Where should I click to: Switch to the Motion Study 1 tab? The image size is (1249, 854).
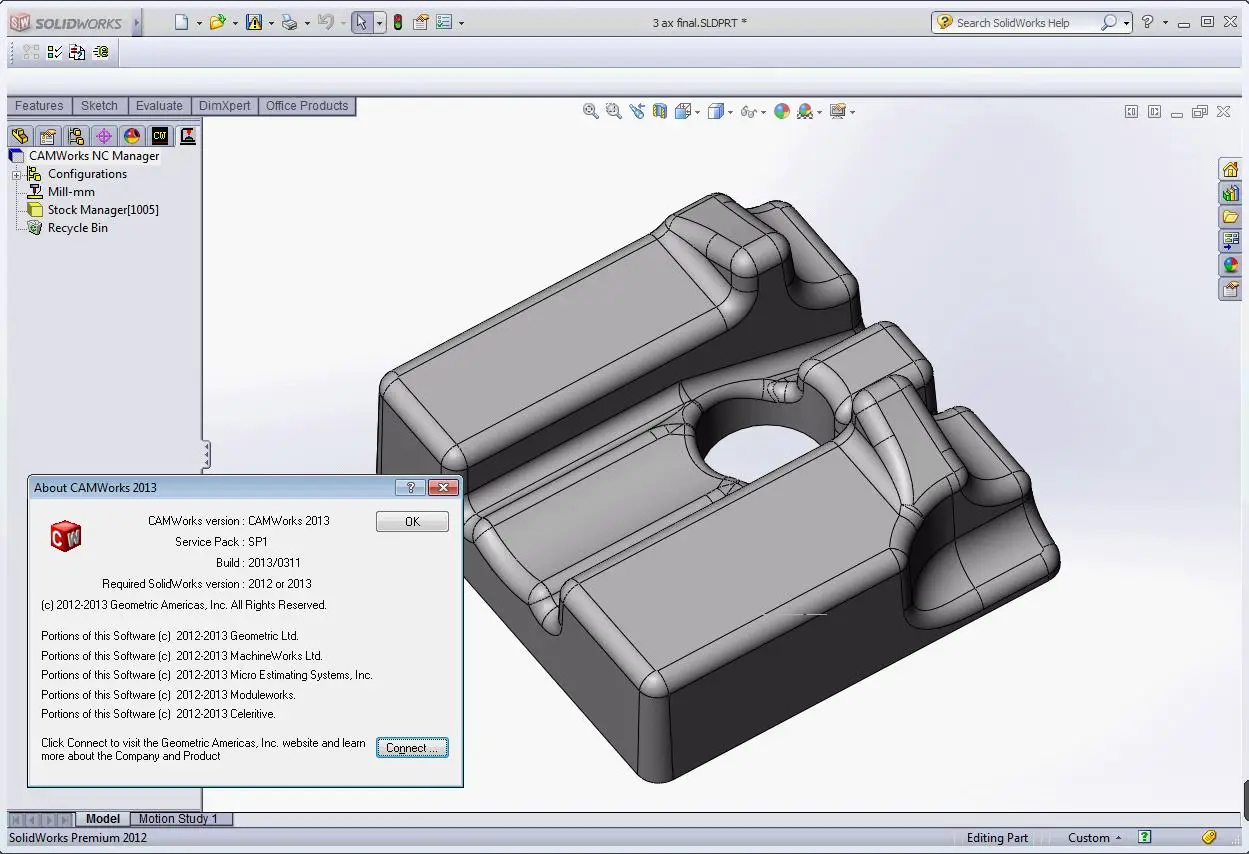[178, 818]
